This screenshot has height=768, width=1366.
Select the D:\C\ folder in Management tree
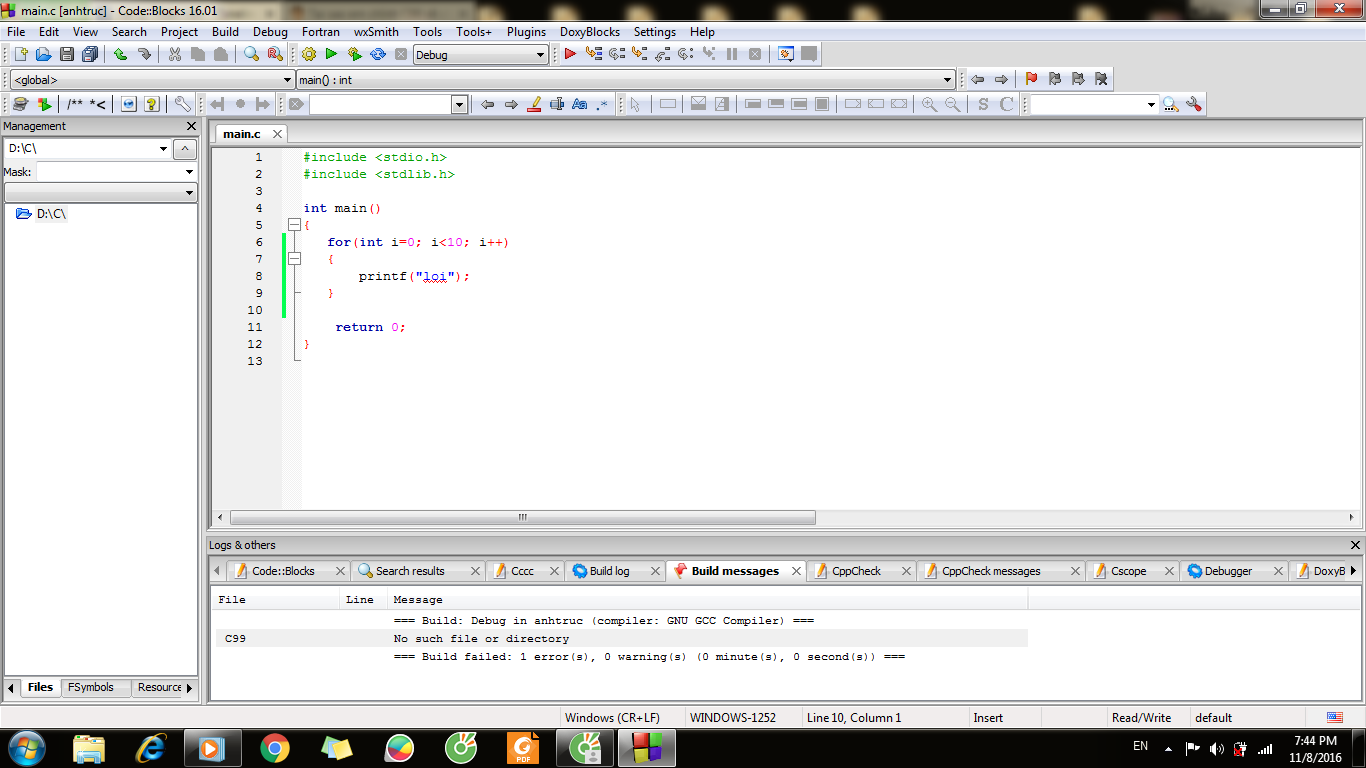coord(51,214)
